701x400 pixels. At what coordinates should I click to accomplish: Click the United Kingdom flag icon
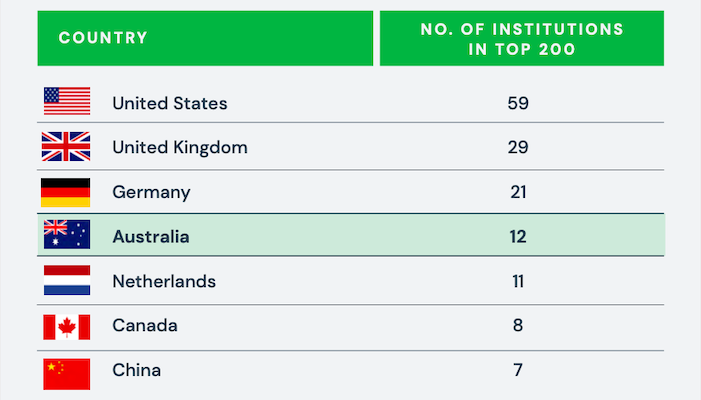[x=66, y=147]
